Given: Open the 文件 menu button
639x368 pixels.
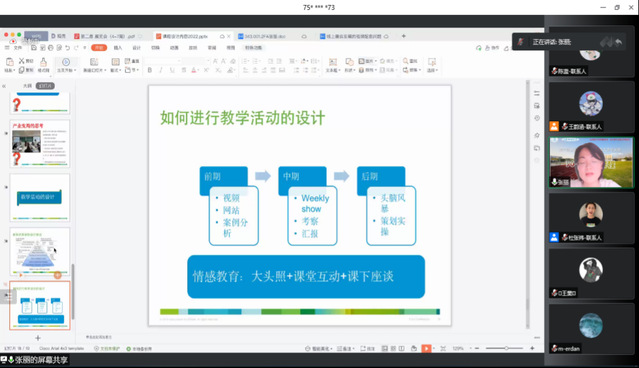Looking at the screenshot, I should (x=14, y=48).
